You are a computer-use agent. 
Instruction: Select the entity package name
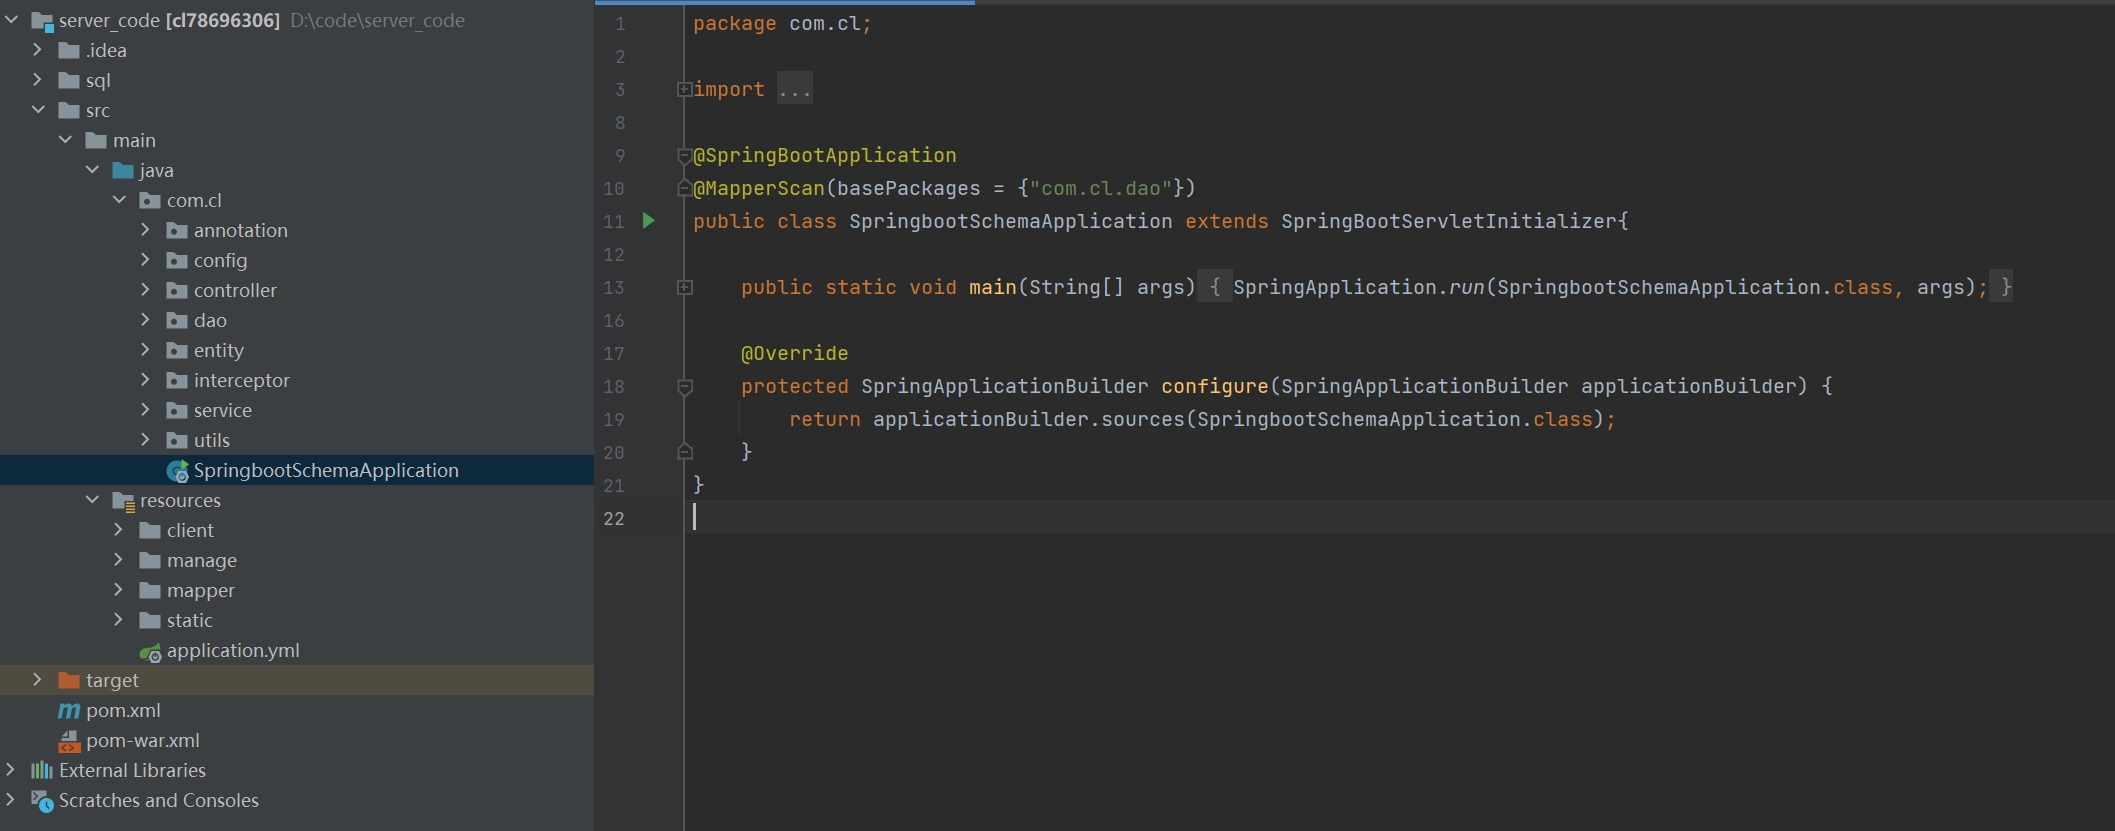point(219,350)
